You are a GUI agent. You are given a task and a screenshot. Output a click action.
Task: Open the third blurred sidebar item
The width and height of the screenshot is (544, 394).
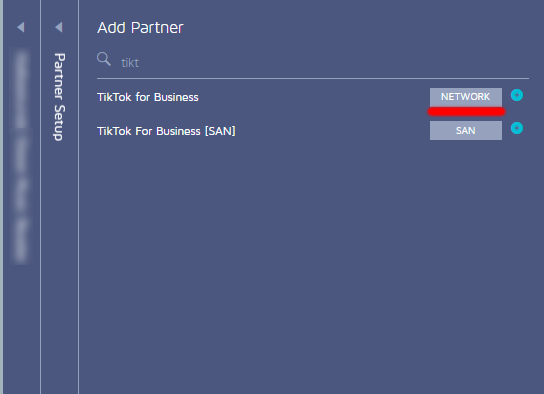(x=21, y=195)
